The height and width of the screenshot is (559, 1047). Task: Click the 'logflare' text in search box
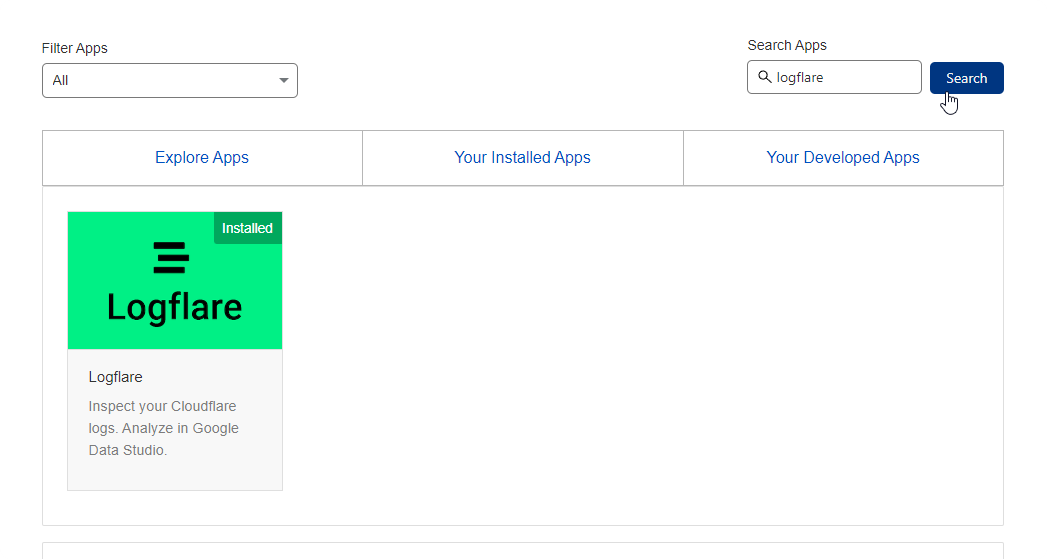click(800, 77)
